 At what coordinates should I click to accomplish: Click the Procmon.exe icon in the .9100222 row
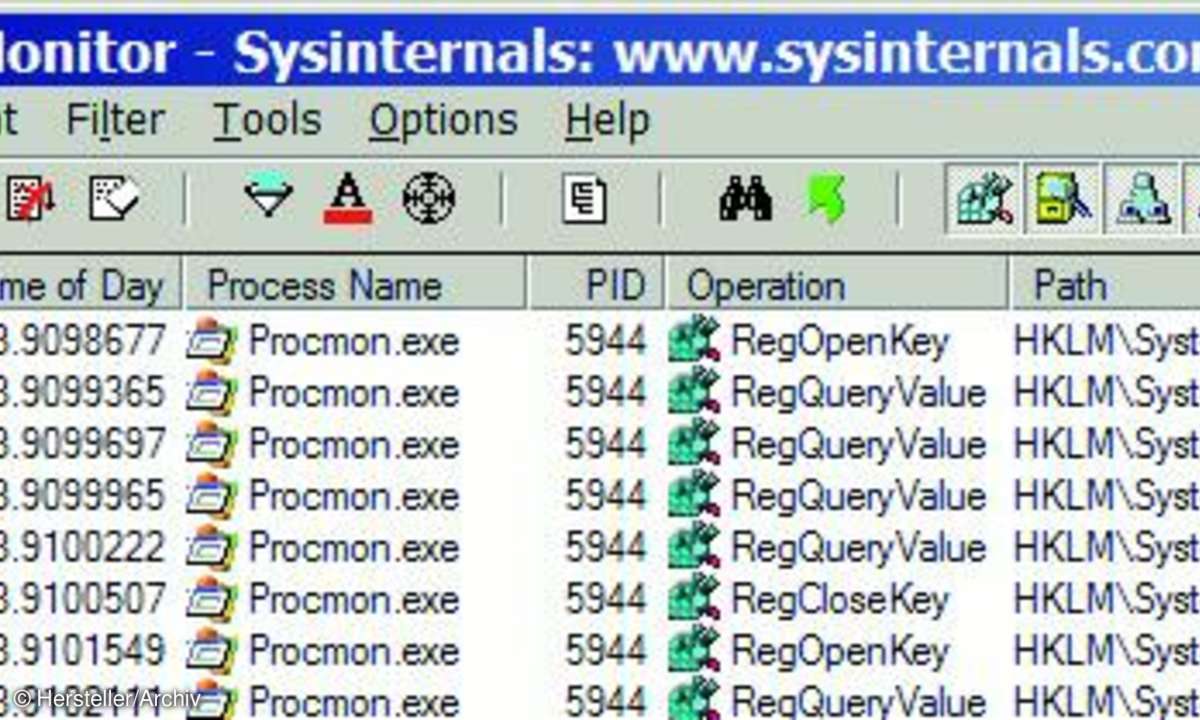pos(213,548)
